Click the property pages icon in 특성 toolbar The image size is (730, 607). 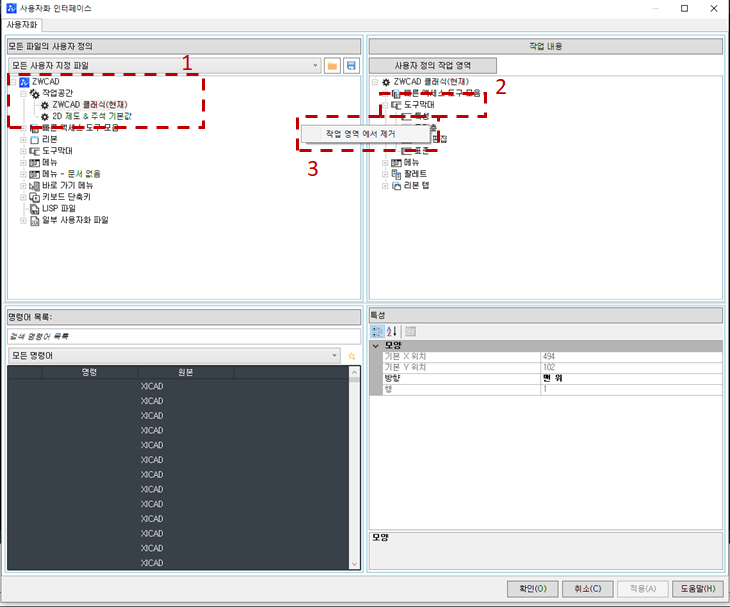[410, 331]
